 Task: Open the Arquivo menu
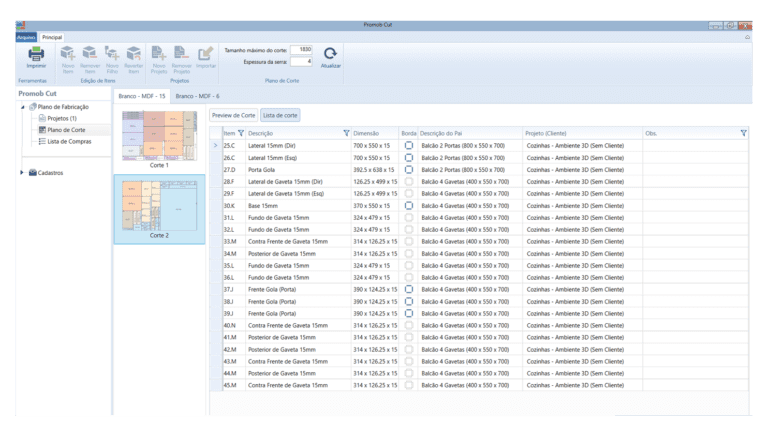click(26, 36)
